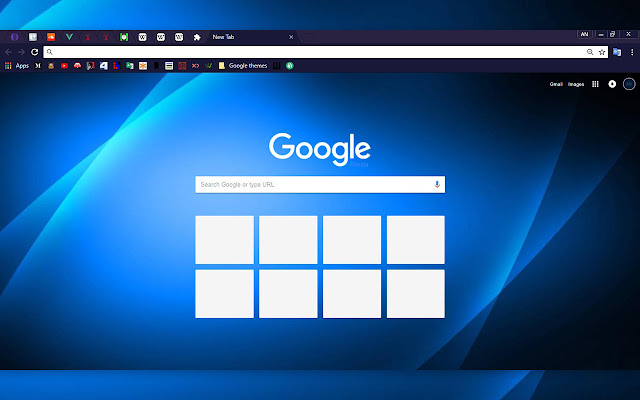The height and width of the screenshot is (400, 640).
Task: Open the top-left most-visited tile
Action: (x=224, y=240)
